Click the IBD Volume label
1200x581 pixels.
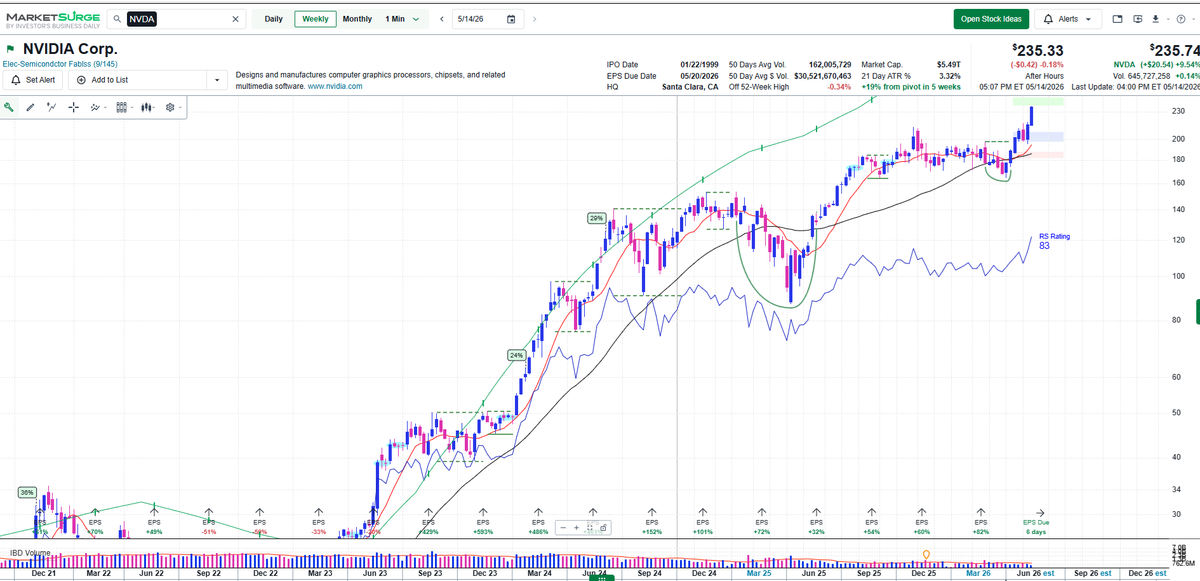tap(30, 552)
